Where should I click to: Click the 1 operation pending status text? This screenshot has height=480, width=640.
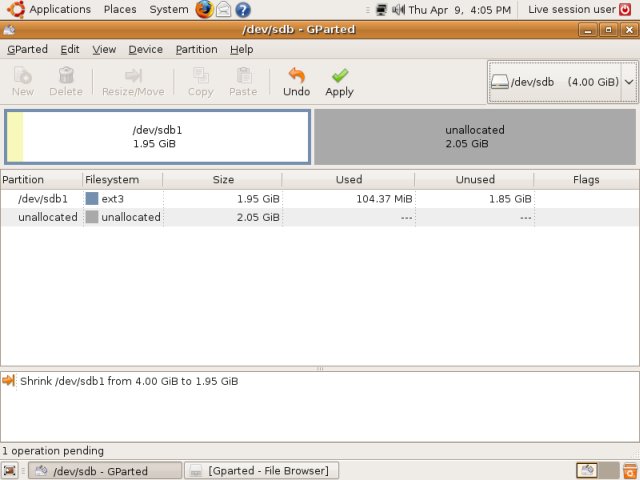(x=53, y=451)
